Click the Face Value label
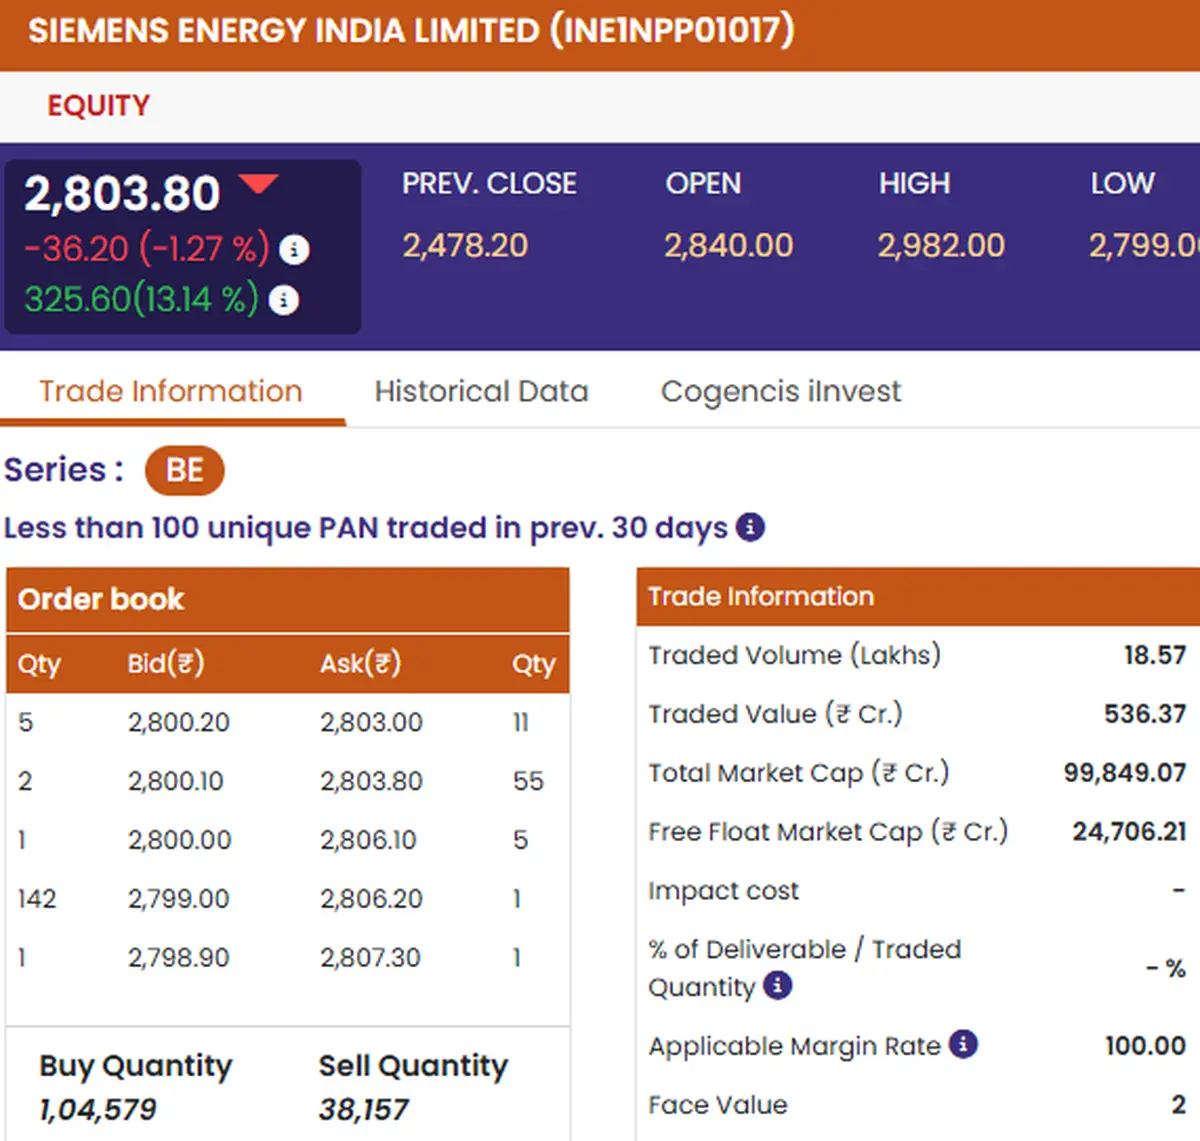 [718, 1105]
